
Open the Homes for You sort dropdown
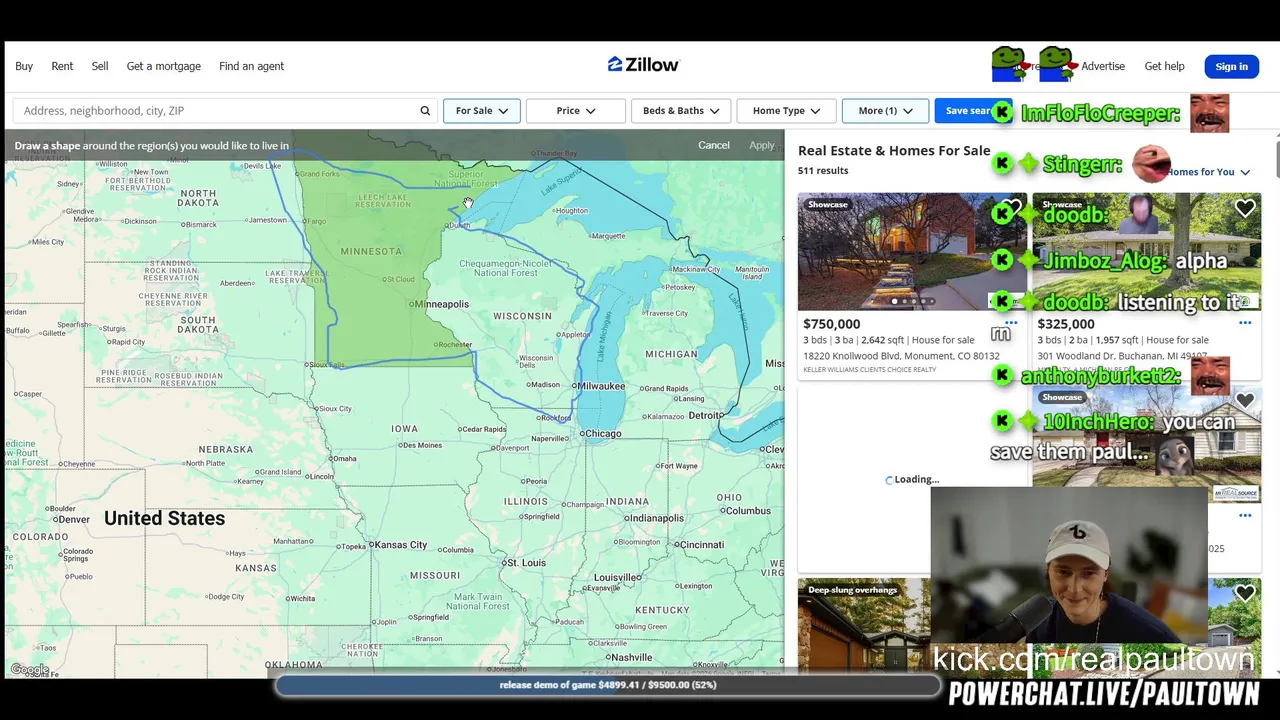tap(1208, 172)
